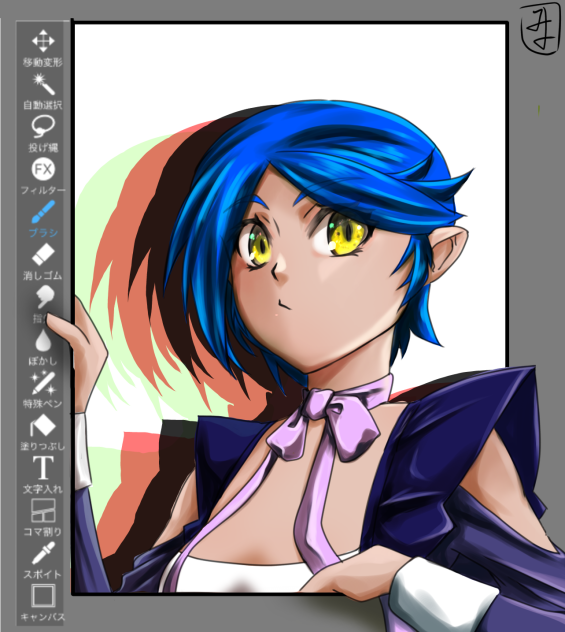Choose the 投げ縄 lasso tool
Image resolution: width=565 pixels, height=632 pixels.
(x=43, y=134)
